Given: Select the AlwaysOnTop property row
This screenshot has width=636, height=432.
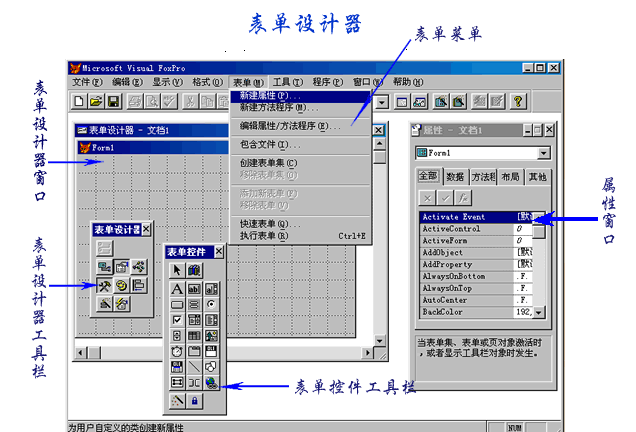Looking at the screenshot, I should [x=476, y=288].
